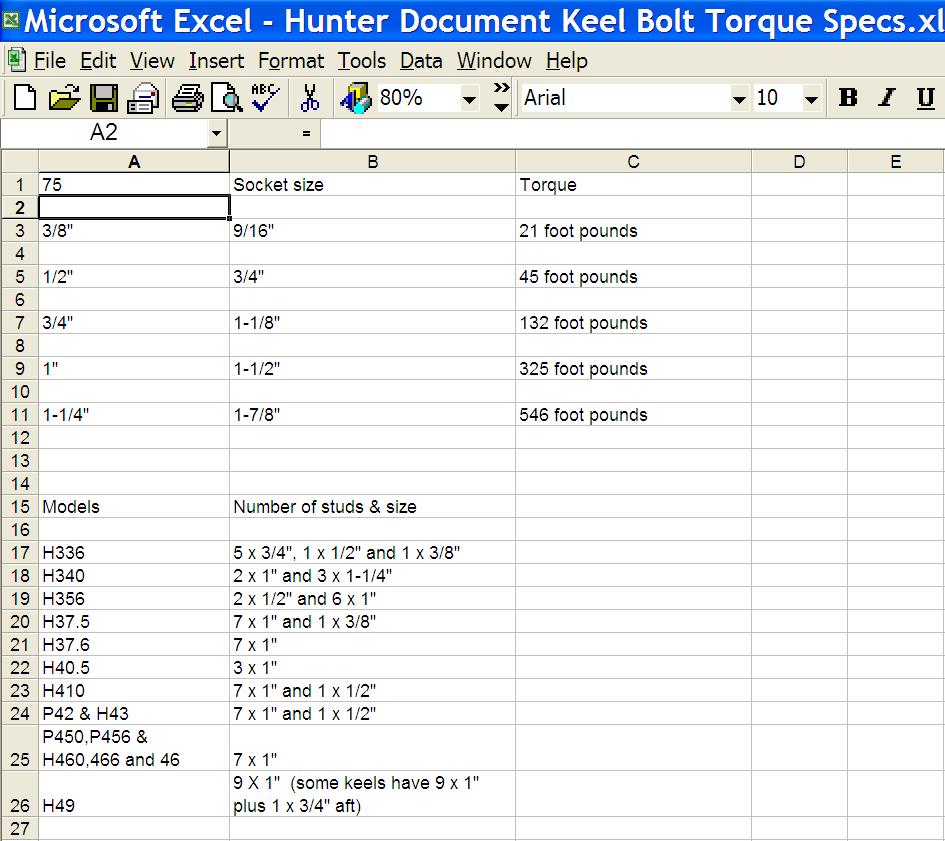Click the Edit Formula equals button

coord(306,133)
